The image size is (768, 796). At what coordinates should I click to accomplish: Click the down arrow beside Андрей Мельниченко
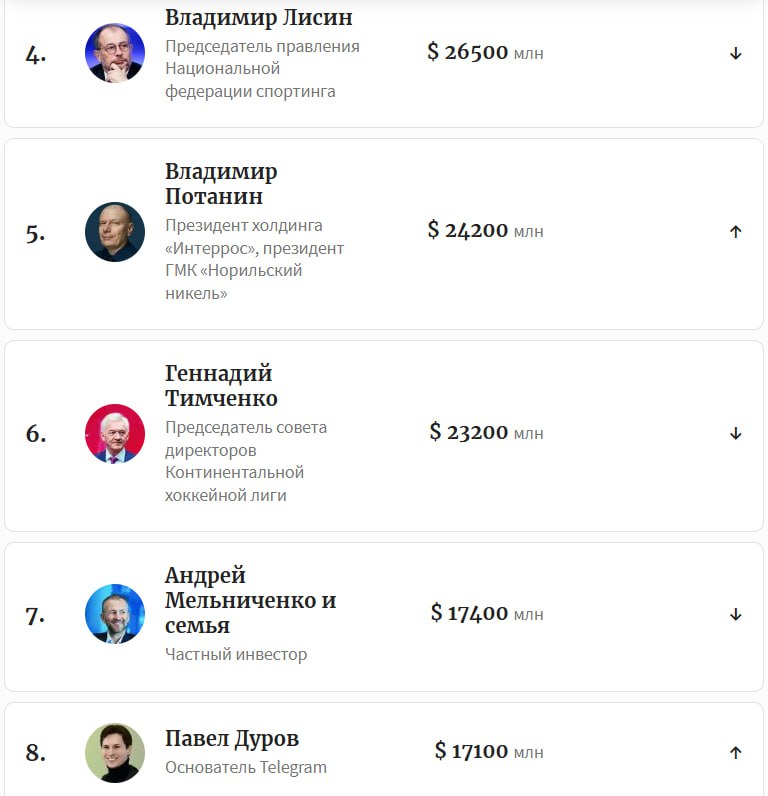tap(736, 614)
